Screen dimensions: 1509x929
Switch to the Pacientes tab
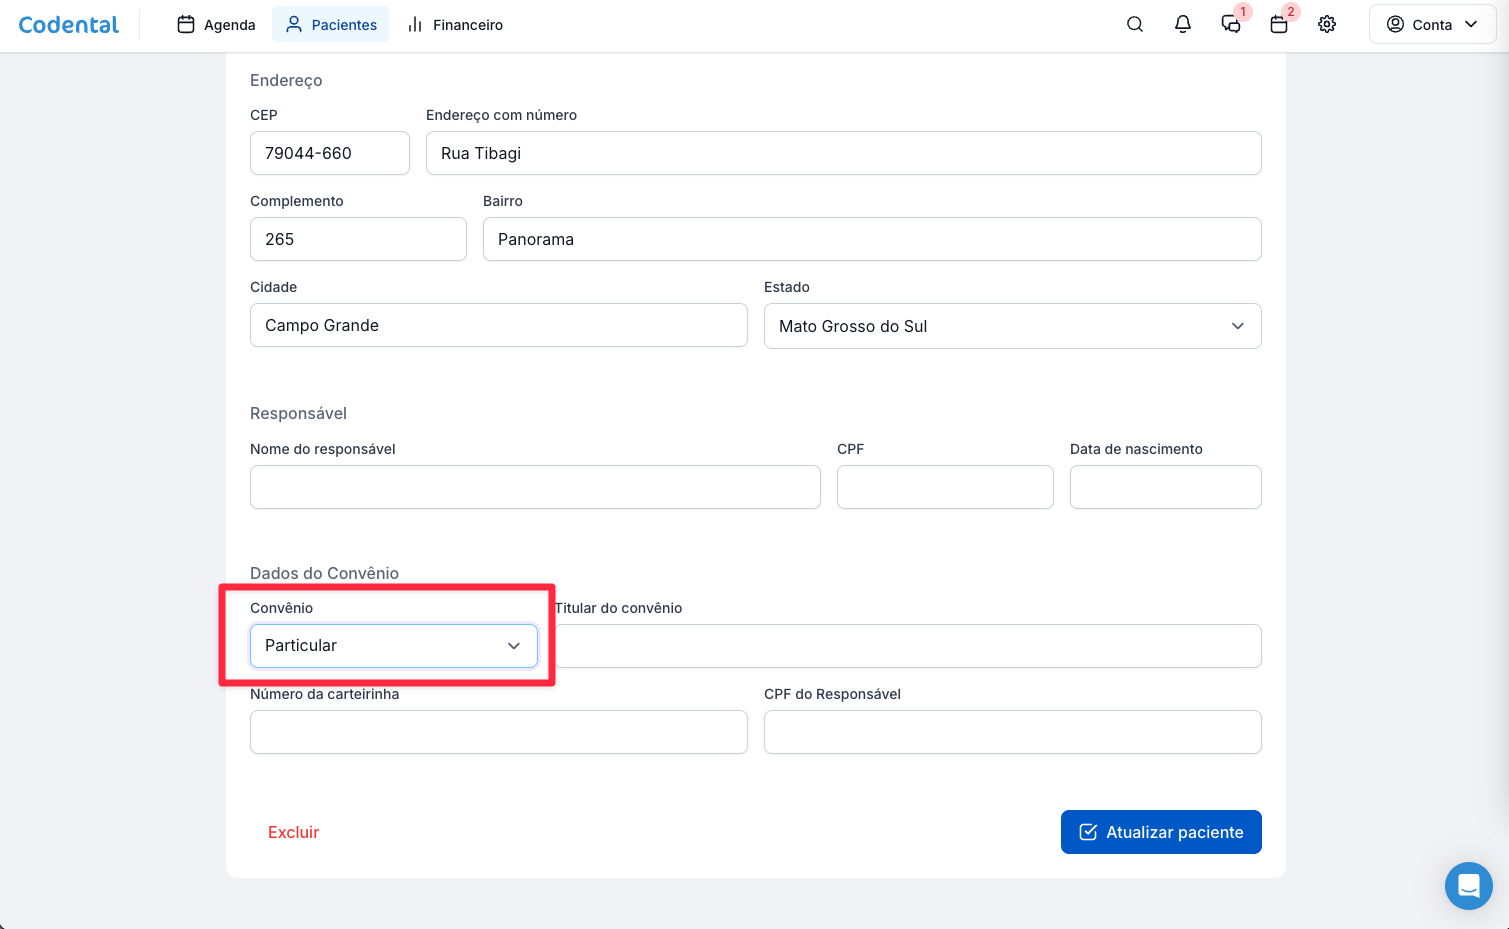point(331,25)
